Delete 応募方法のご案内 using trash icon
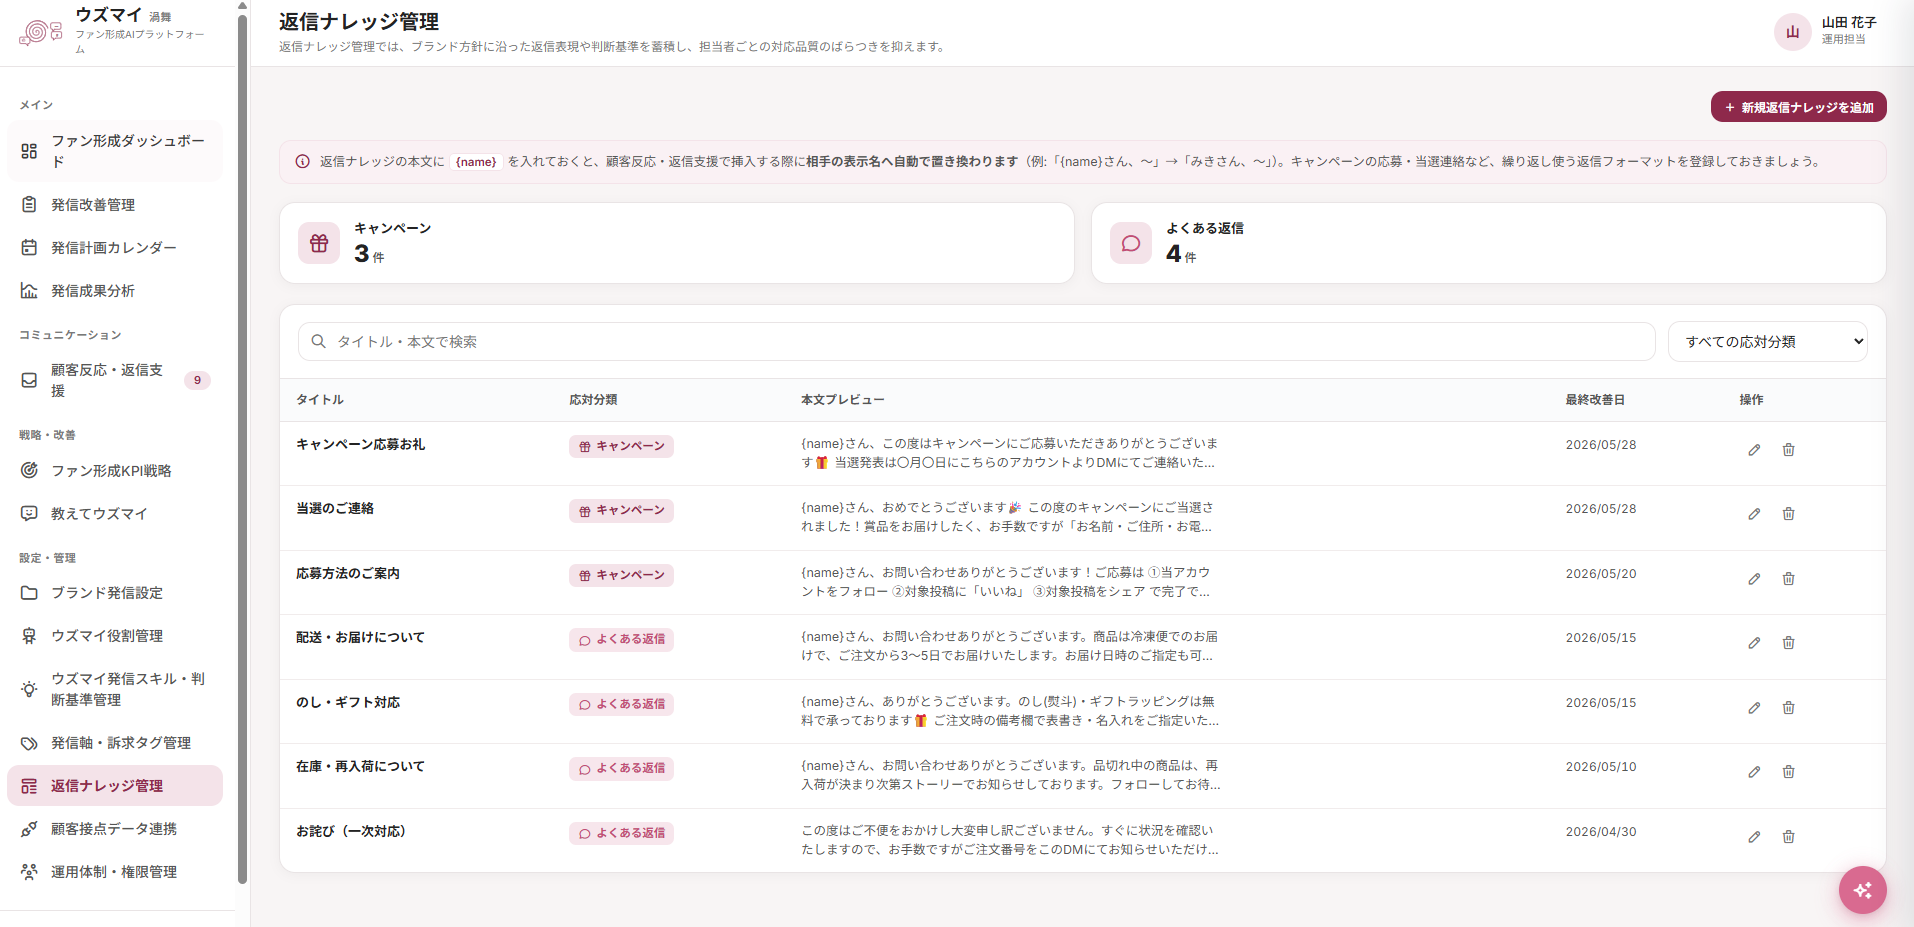This screenshot has height=927, width=1914. (x=1788, y=579)
